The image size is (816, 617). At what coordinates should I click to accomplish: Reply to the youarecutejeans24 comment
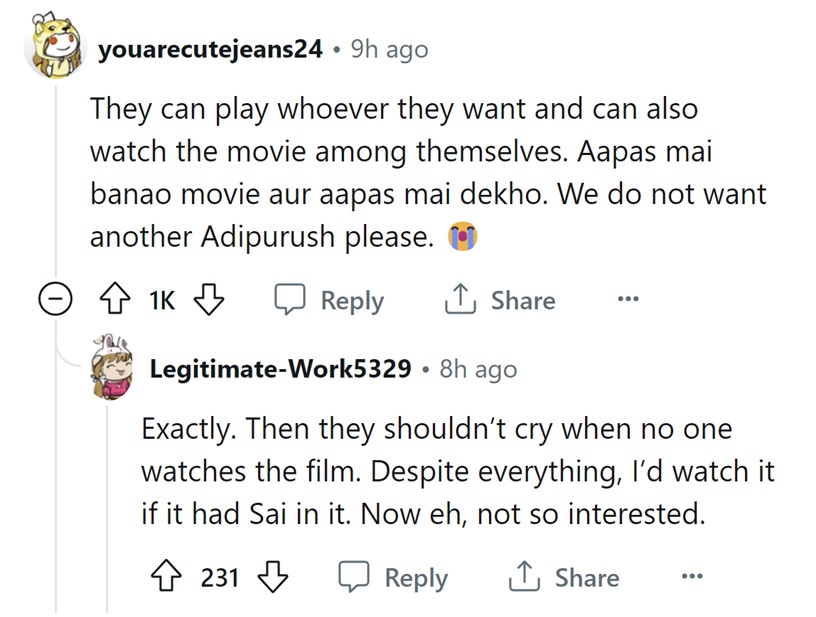329,301
